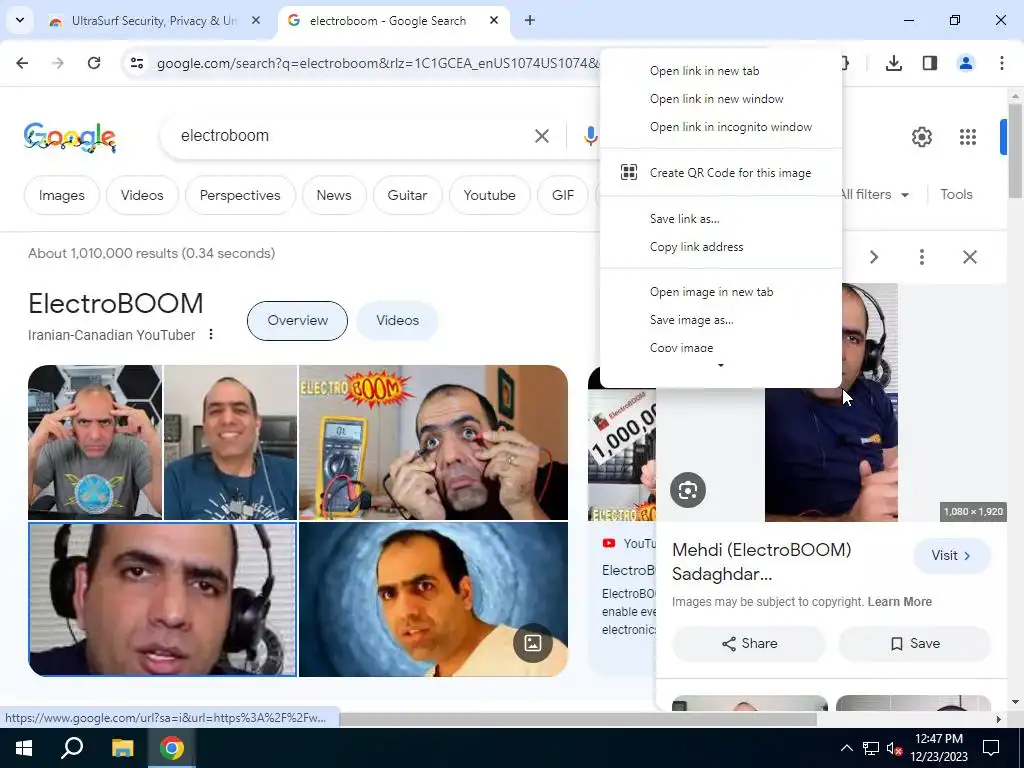This screenshot has height=768, width=1024.
Task: Click the address bar URL
Action: coord(377,63)
